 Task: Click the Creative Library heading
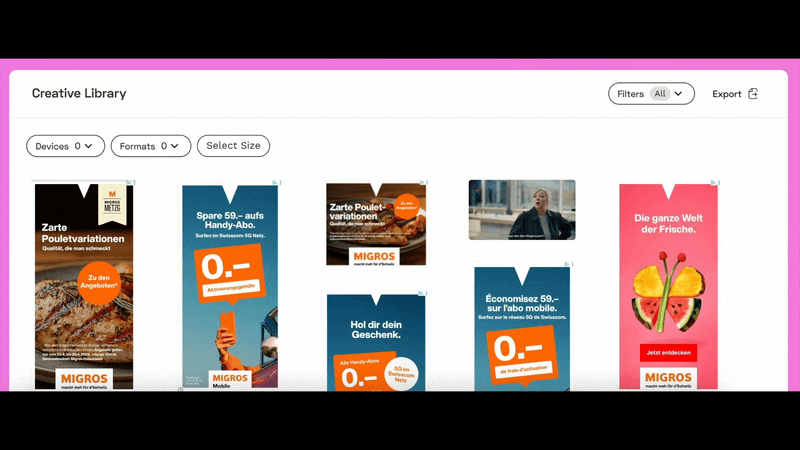click(x=79, y=93)
